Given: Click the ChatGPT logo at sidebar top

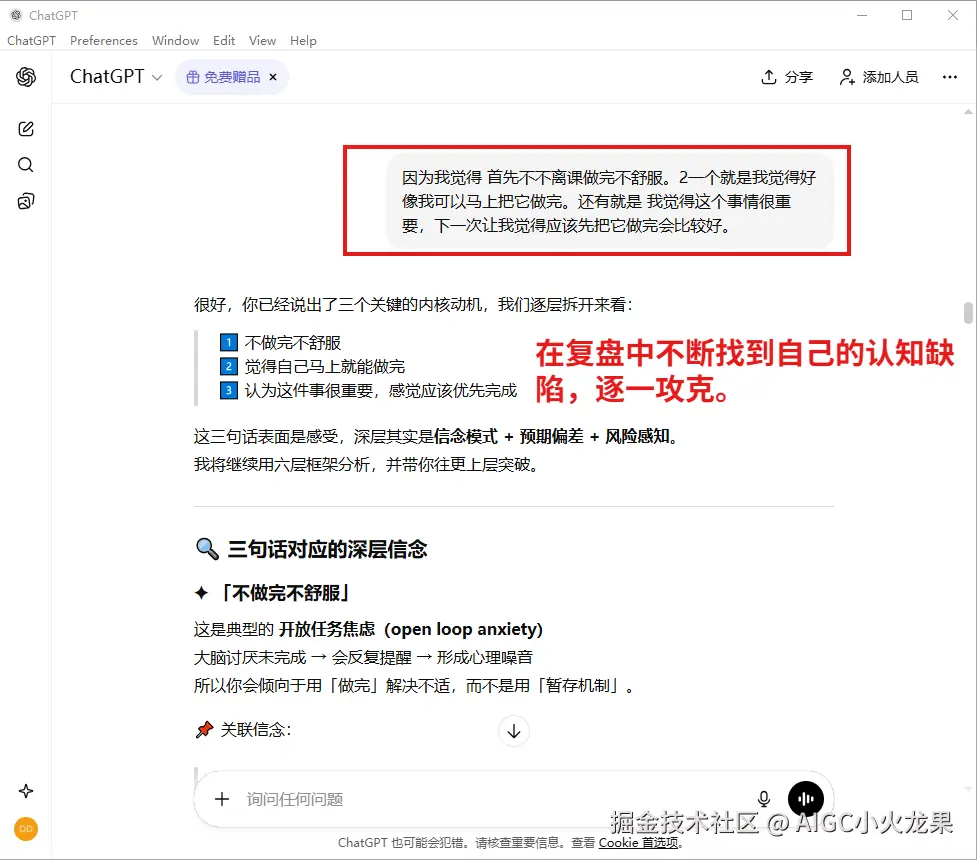Looking at the screenshot, I should tap(25, 77).
